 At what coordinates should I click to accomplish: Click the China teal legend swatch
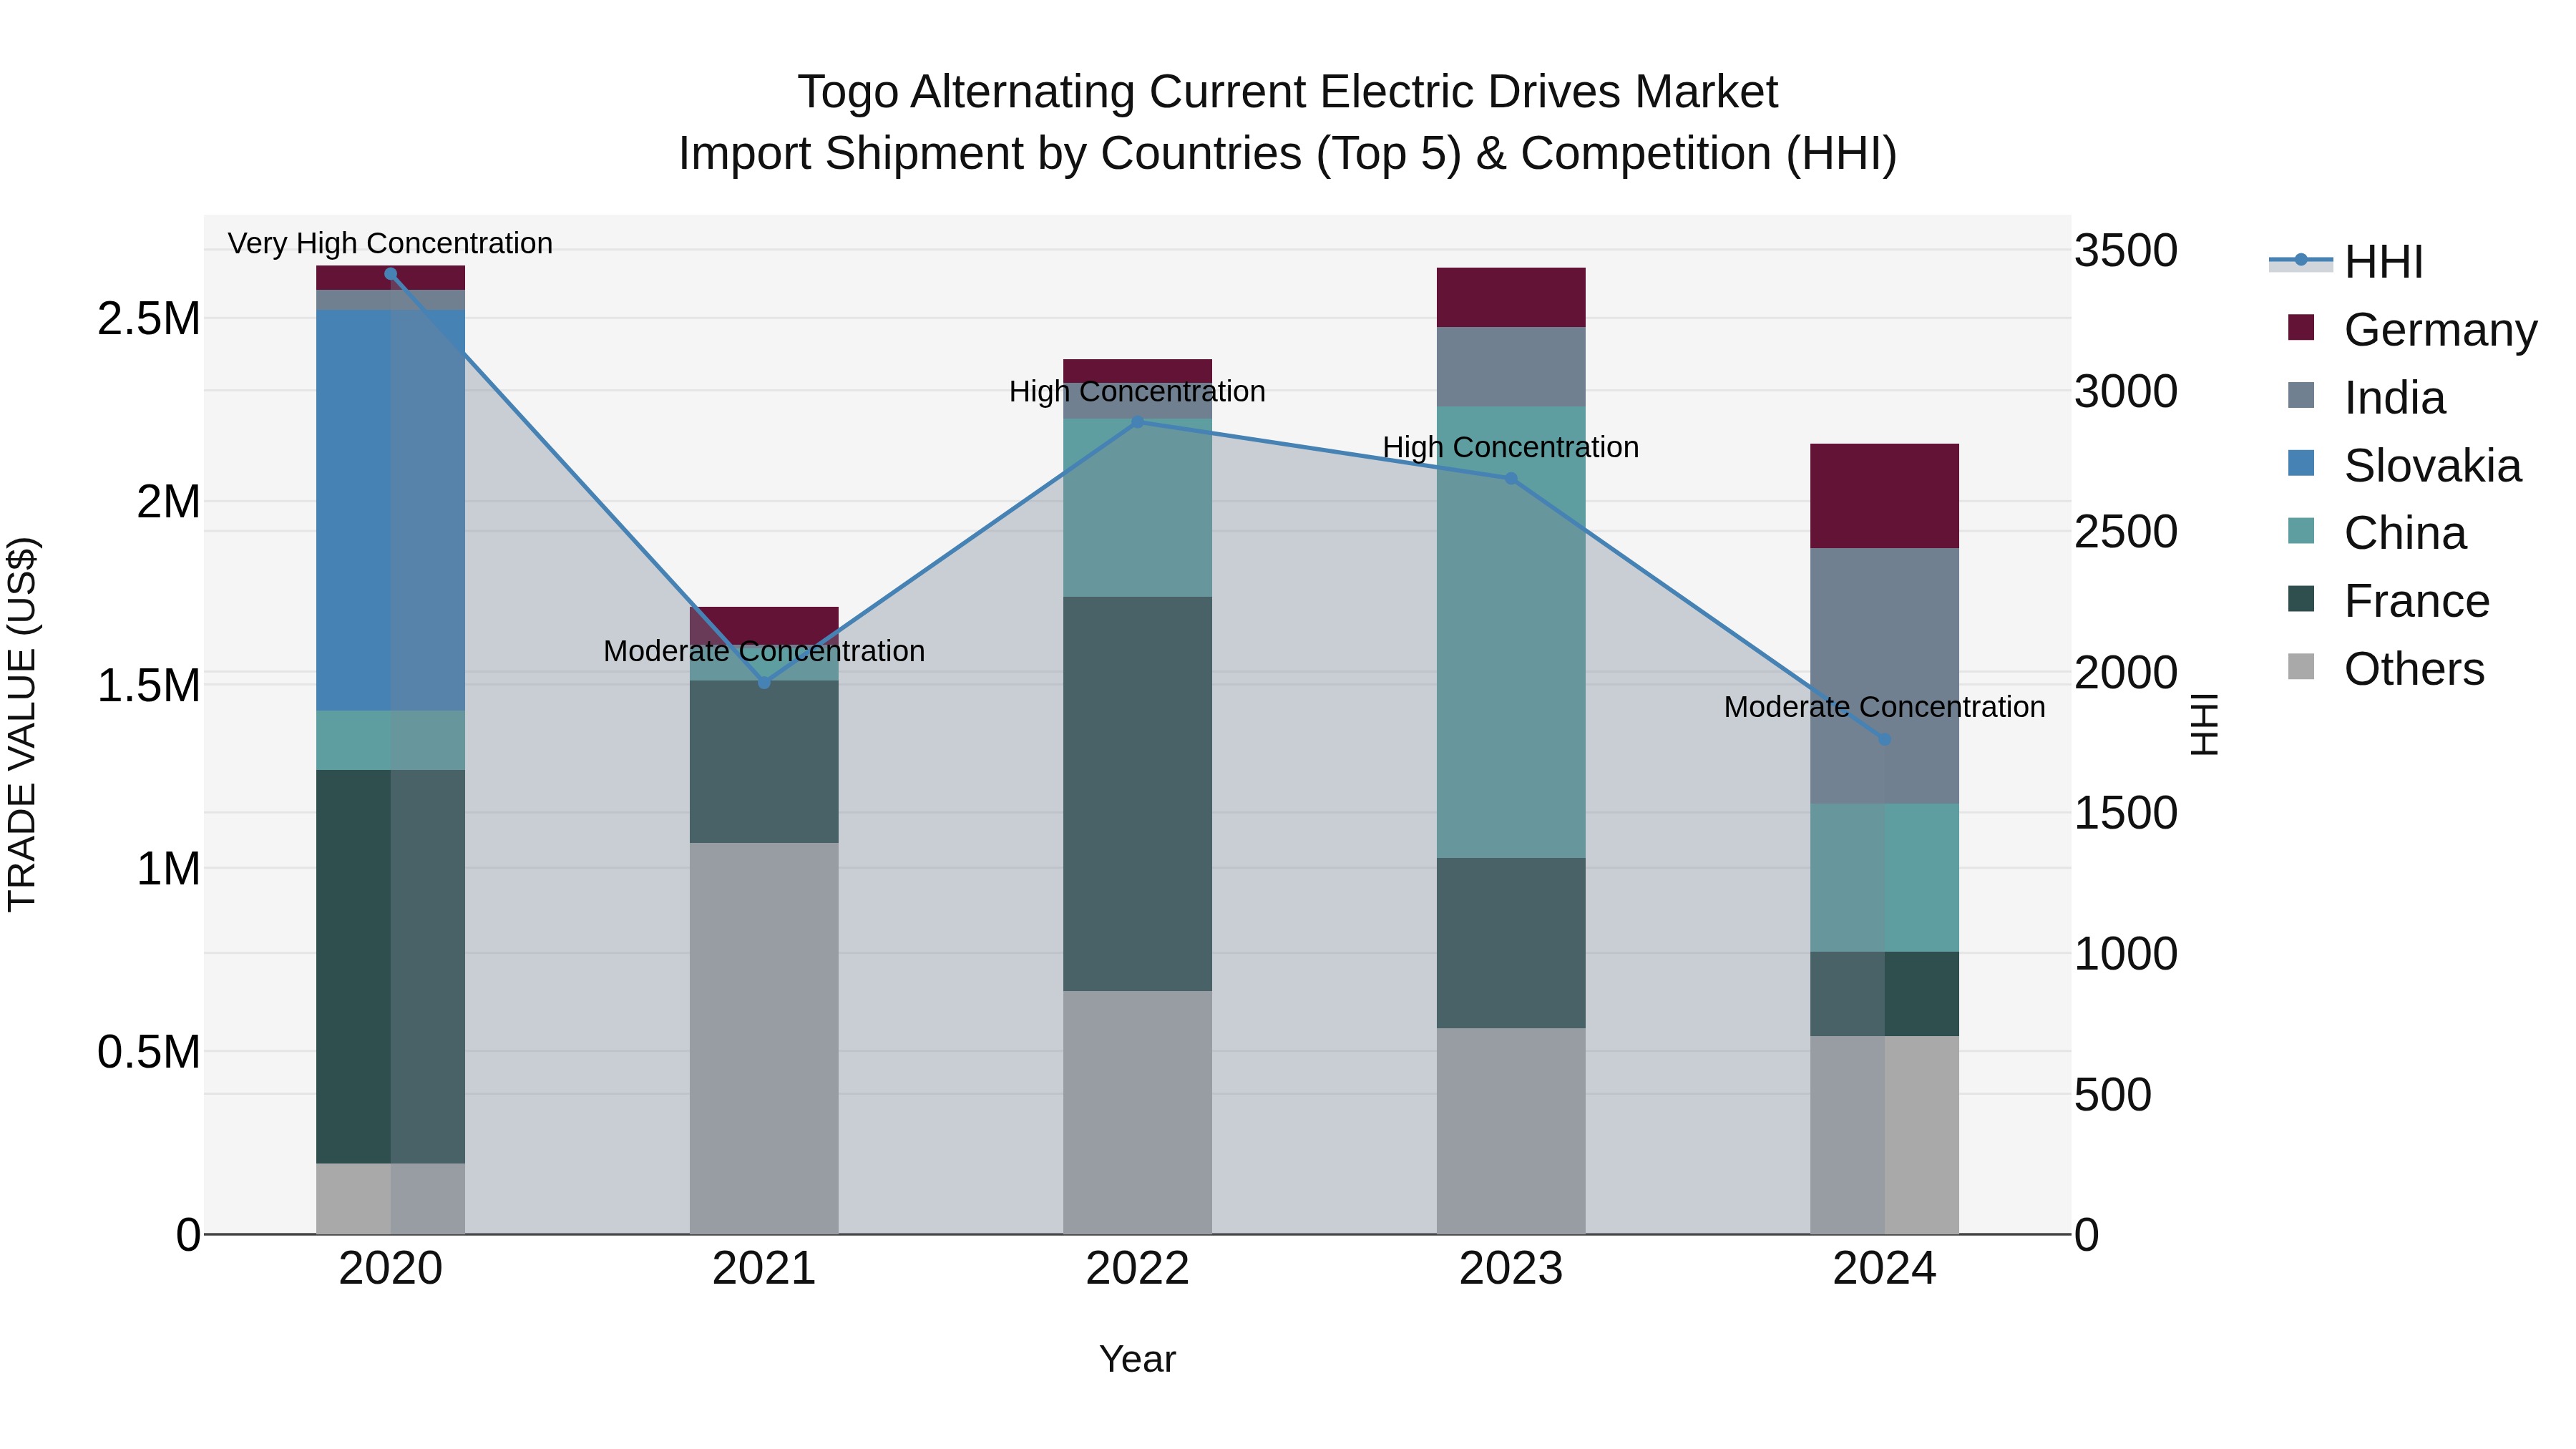tap(2301, 531)
